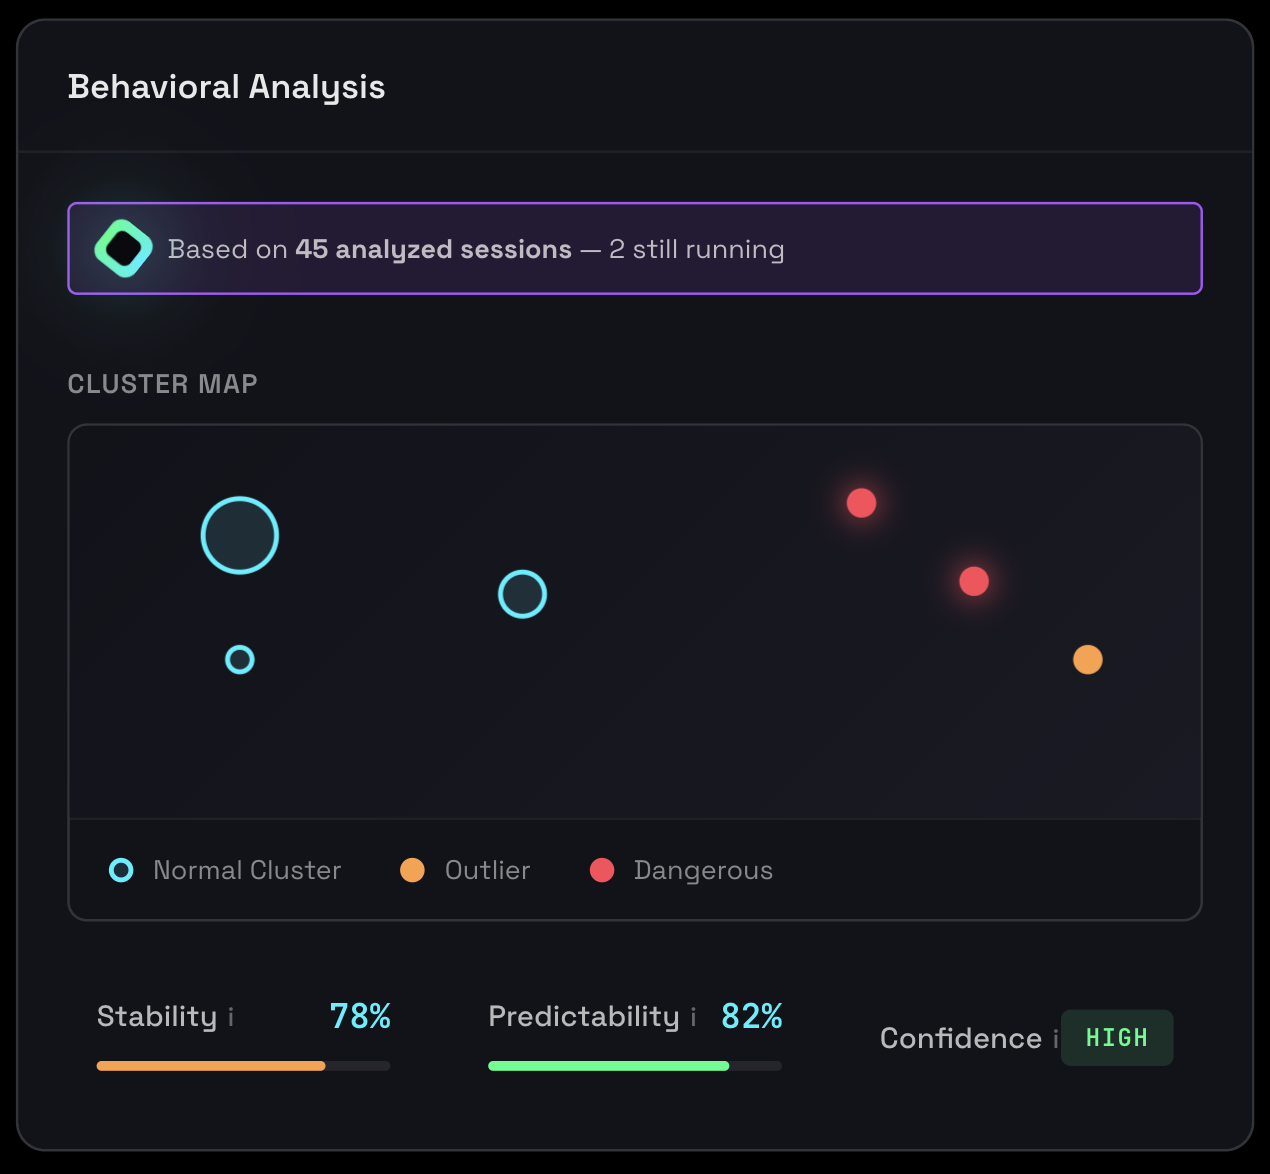This screenshot has height=1174, width=1270.
Task: Select the largest normal cluster circle
Action: (239, 535)
